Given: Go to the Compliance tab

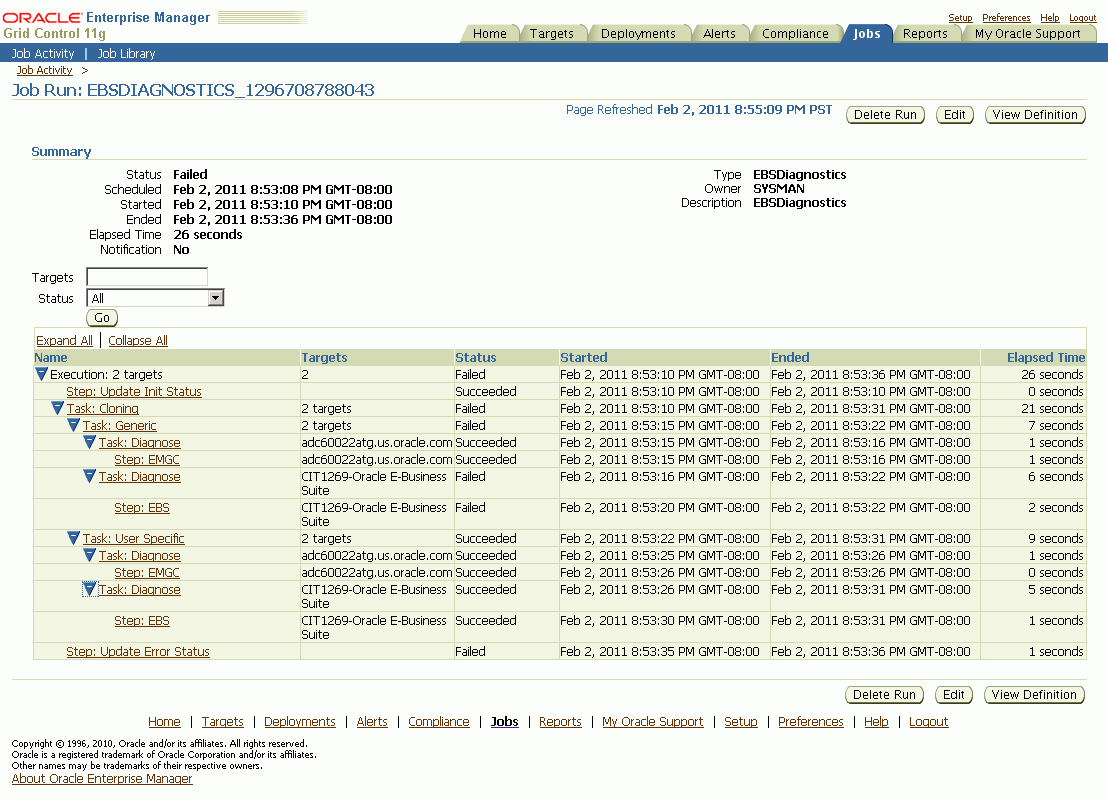Looking at the screenshot, I should (795, 33).
